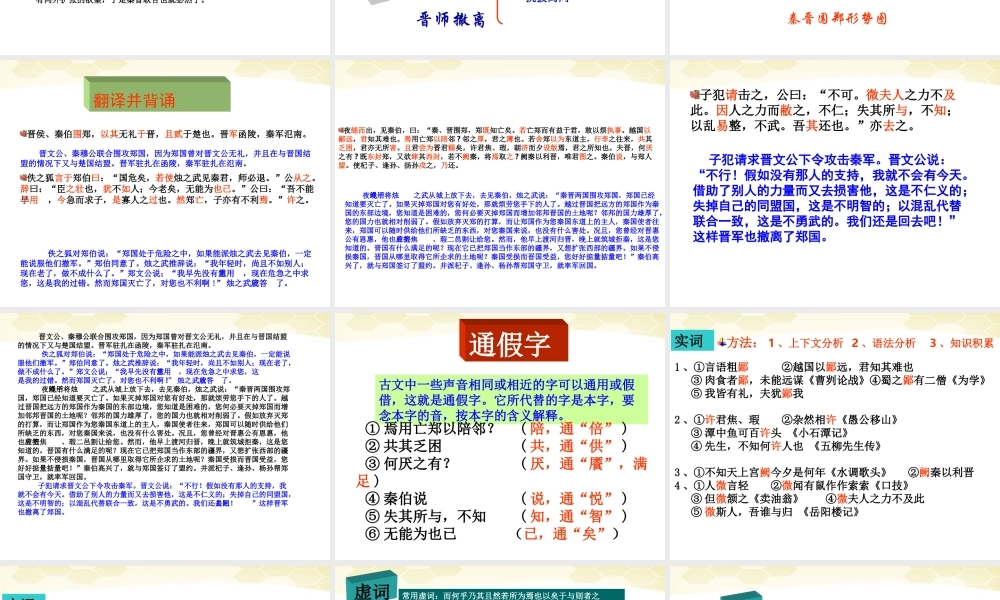Select the slide thumbnail titled 翻译并背诵
This screenshot has height=600, width=1000.
[165, 184]
